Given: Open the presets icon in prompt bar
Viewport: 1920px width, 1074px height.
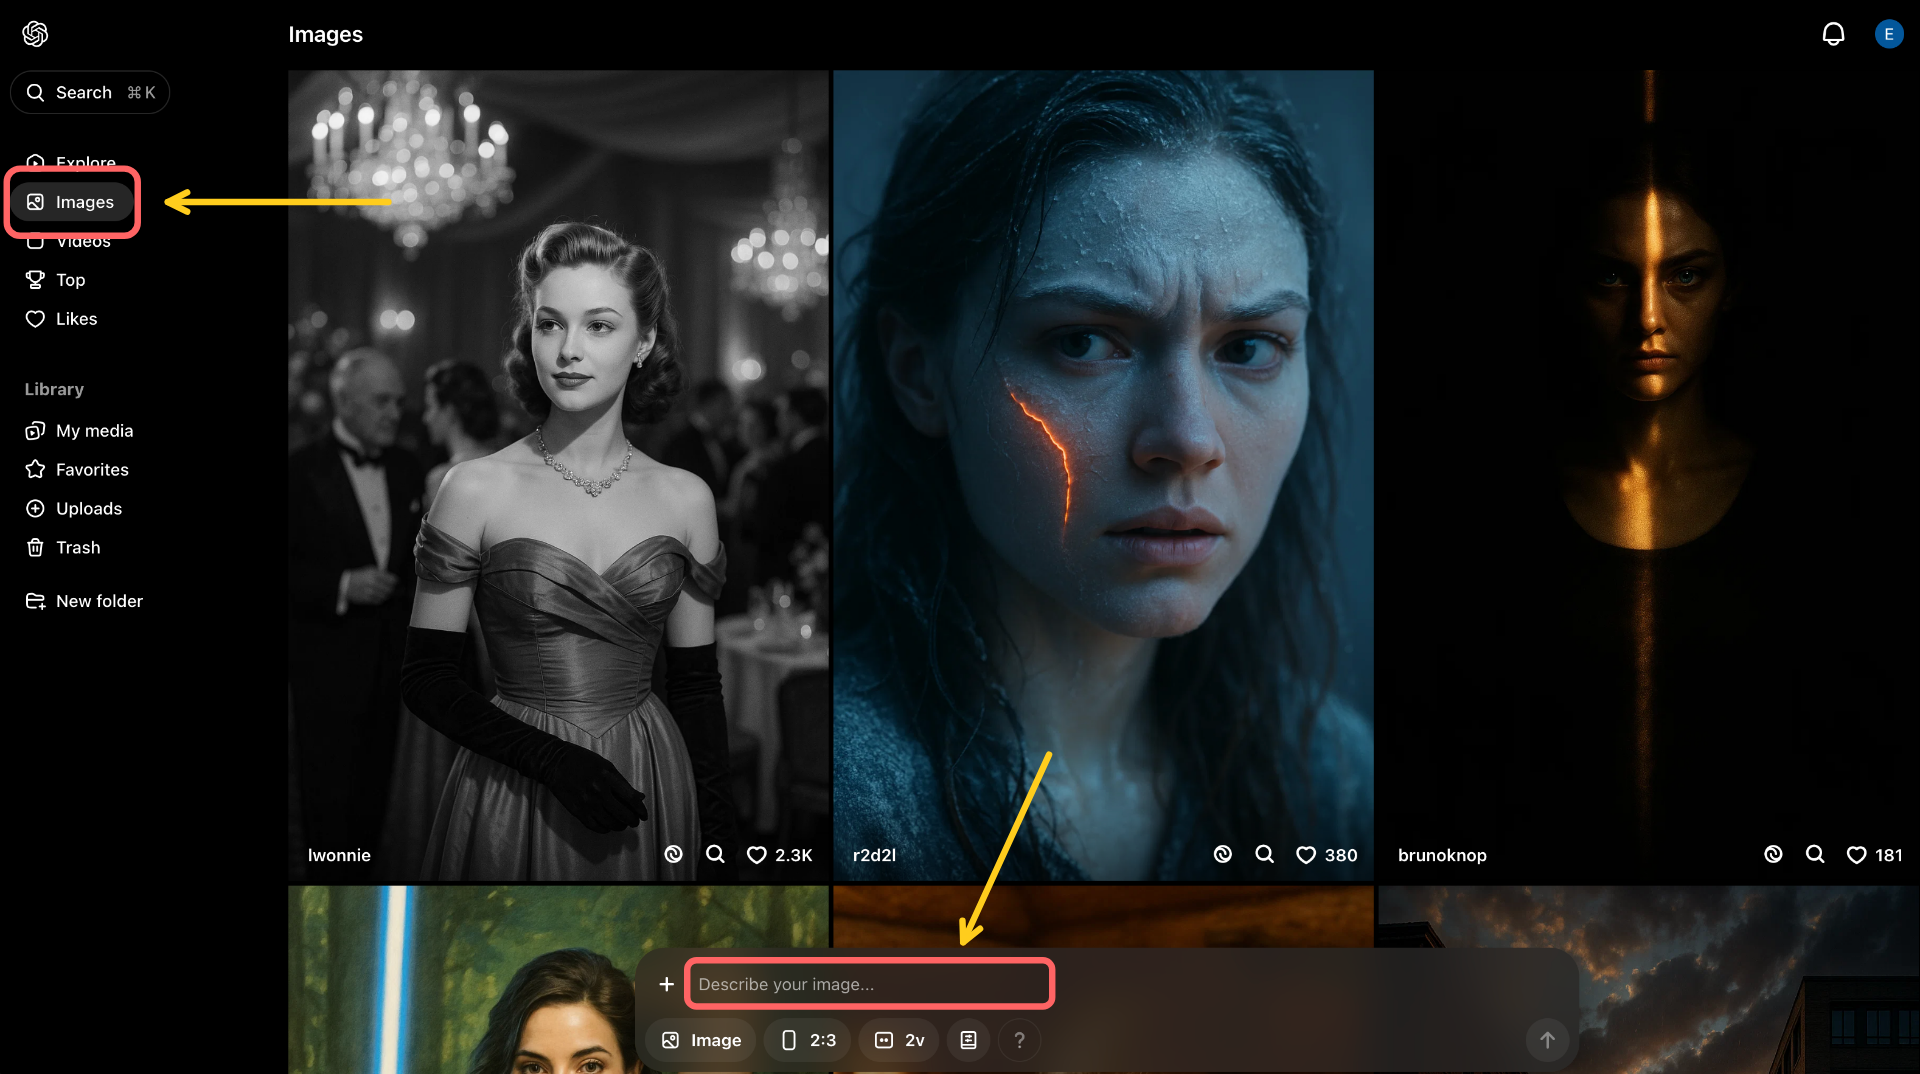Looking at the screenshot, I should coord(968,1040).
